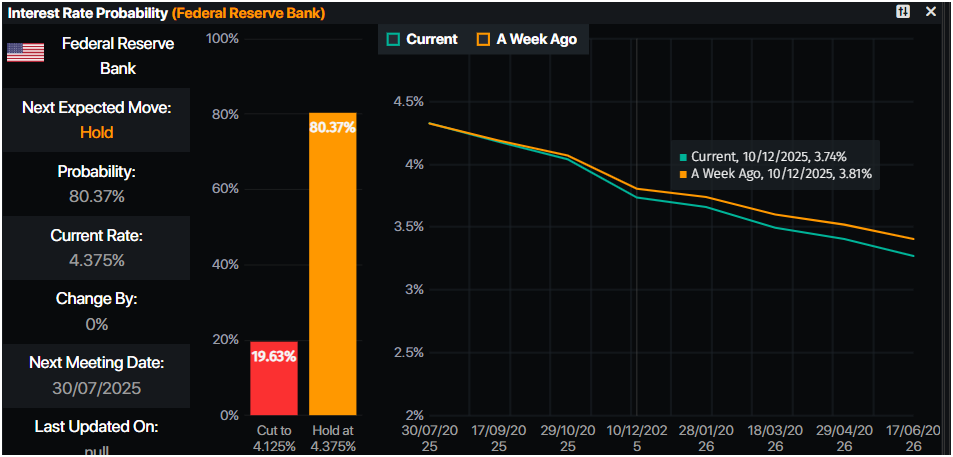Click the orange Hold value

(97, 132)
